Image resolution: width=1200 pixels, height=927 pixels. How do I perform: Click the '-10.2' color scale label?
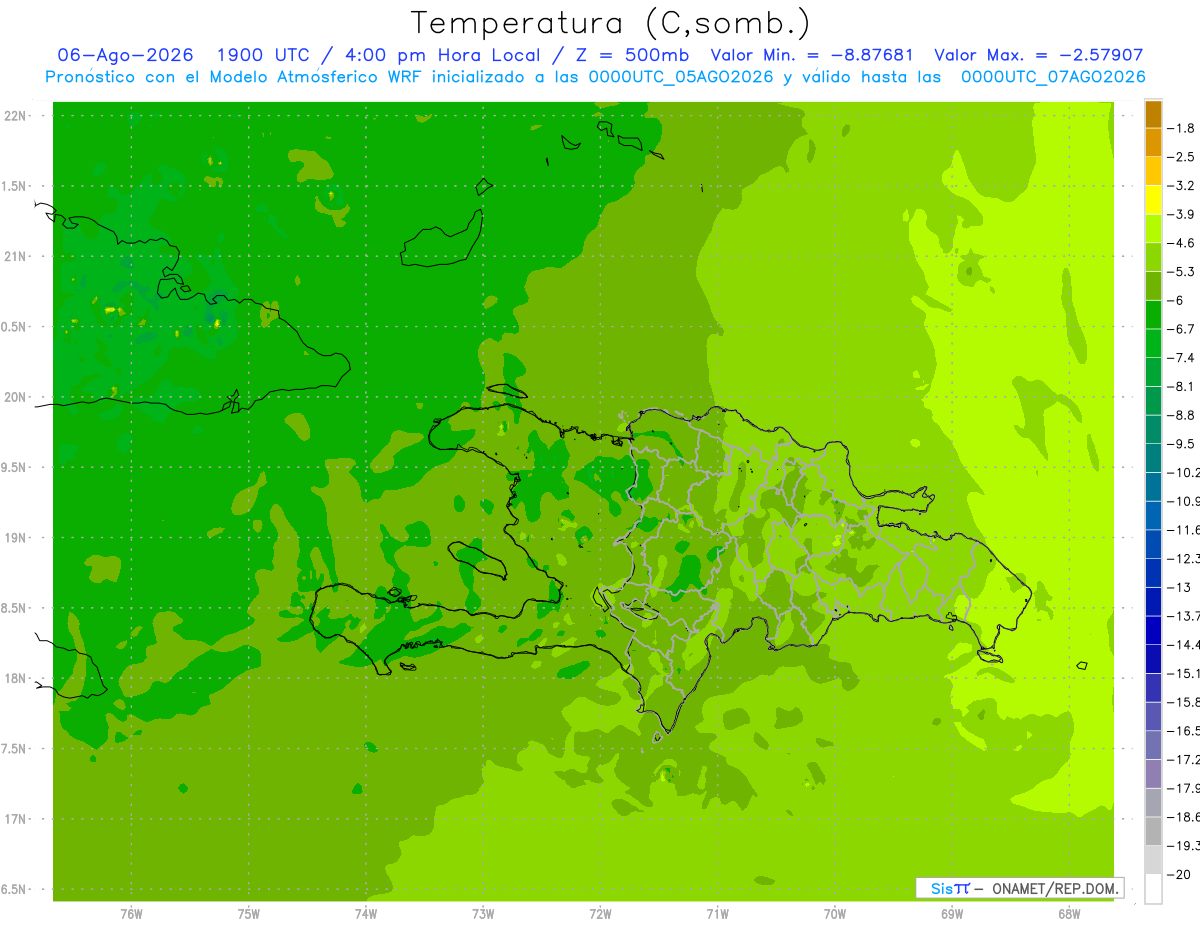click(1184, 472)
